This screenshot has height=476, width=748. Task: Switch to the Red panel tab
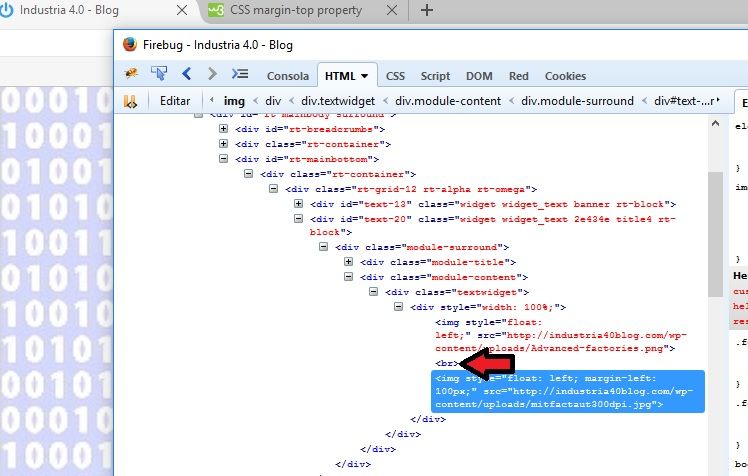pos(519,76)
